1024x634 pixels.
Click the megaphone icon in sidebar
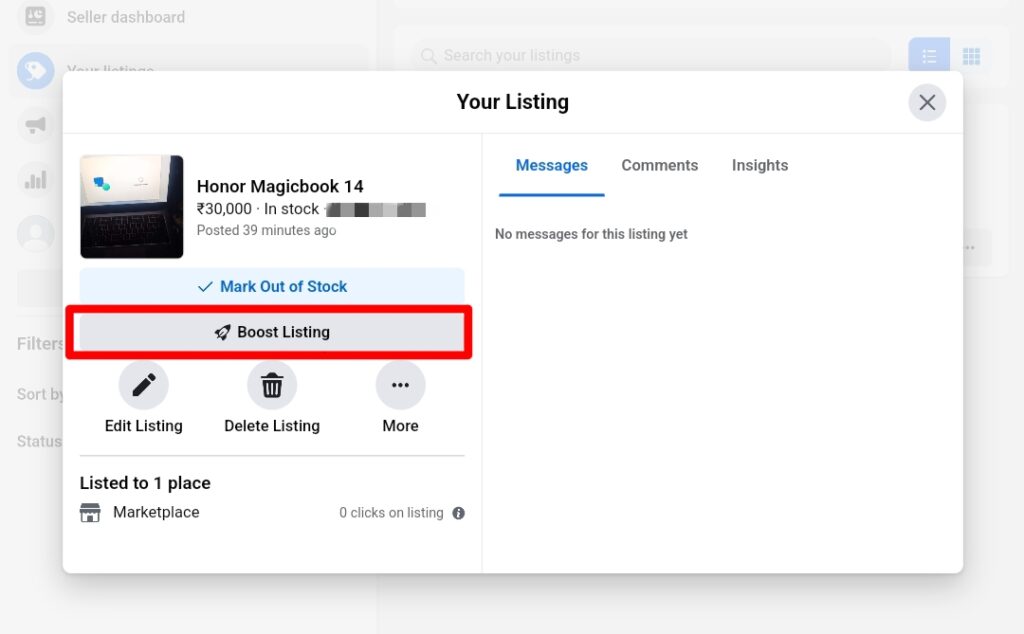tap(35, 125)
